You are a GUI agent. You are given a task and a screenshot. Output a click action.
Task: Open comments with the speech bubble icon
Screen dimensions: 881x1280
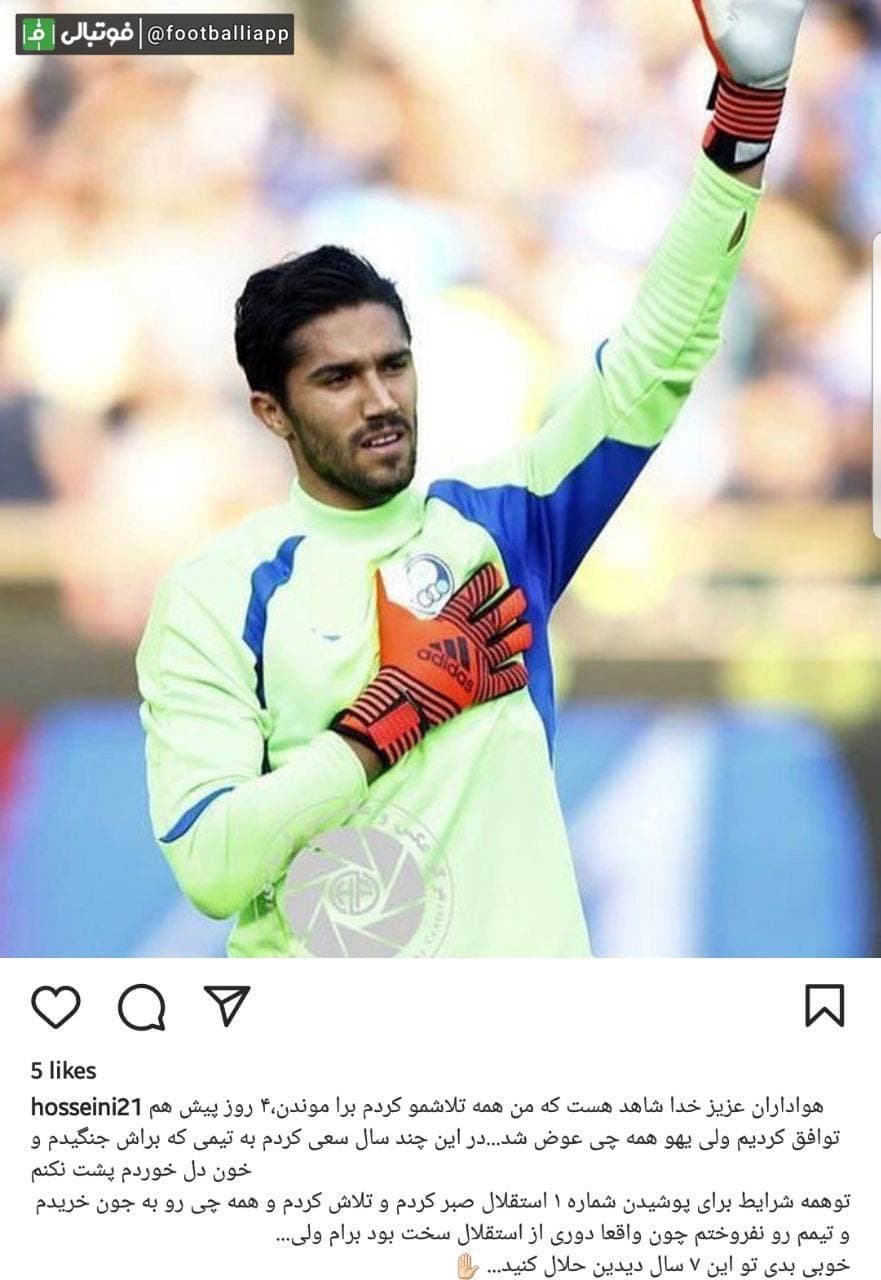[141, 1006]
